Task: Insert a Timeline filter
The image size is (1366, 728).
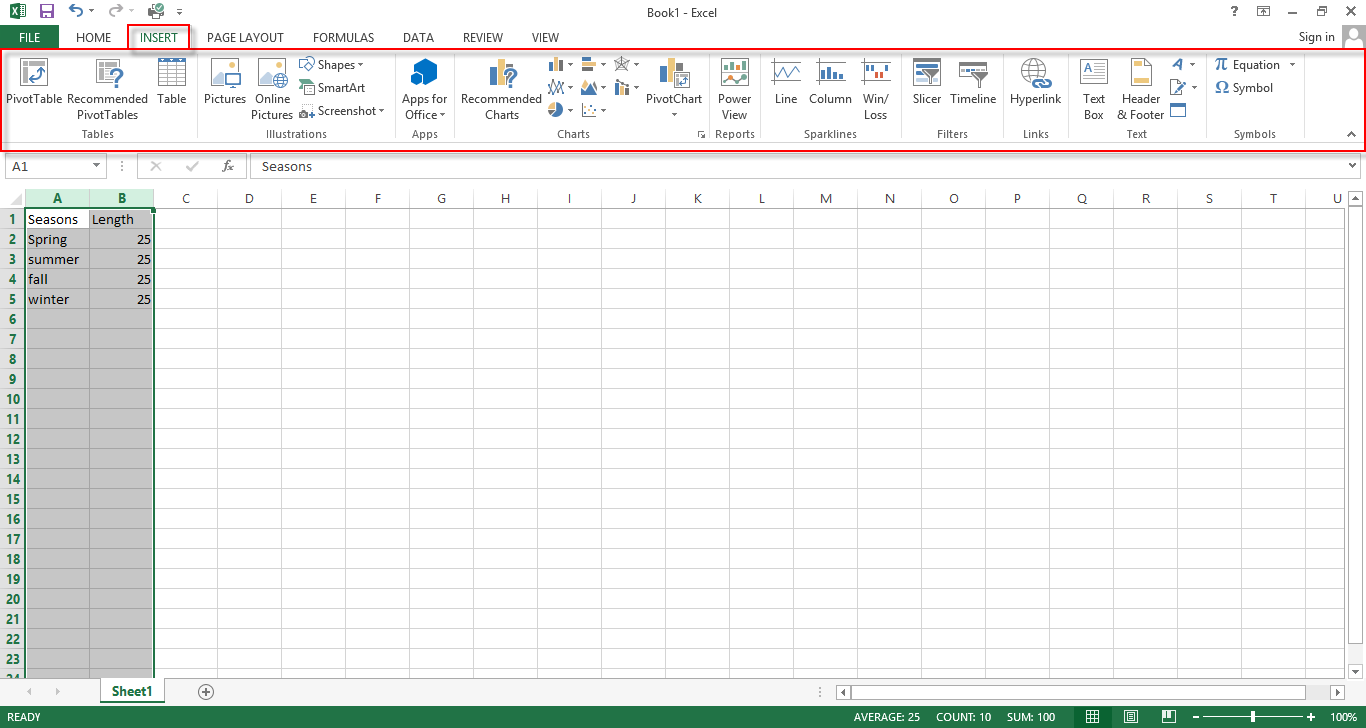Action: (x=973, y=82)
